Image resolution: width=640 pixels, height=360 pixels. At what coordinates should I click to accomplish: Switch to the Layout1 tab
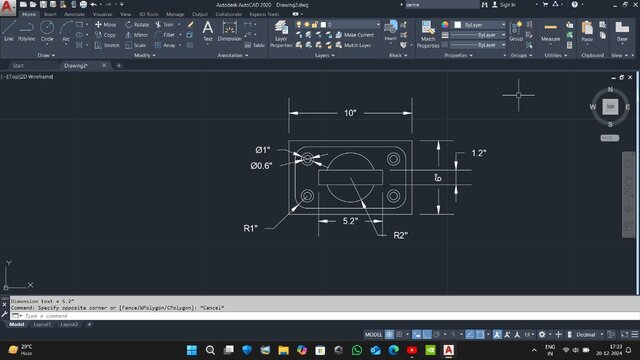click(42, 324)
